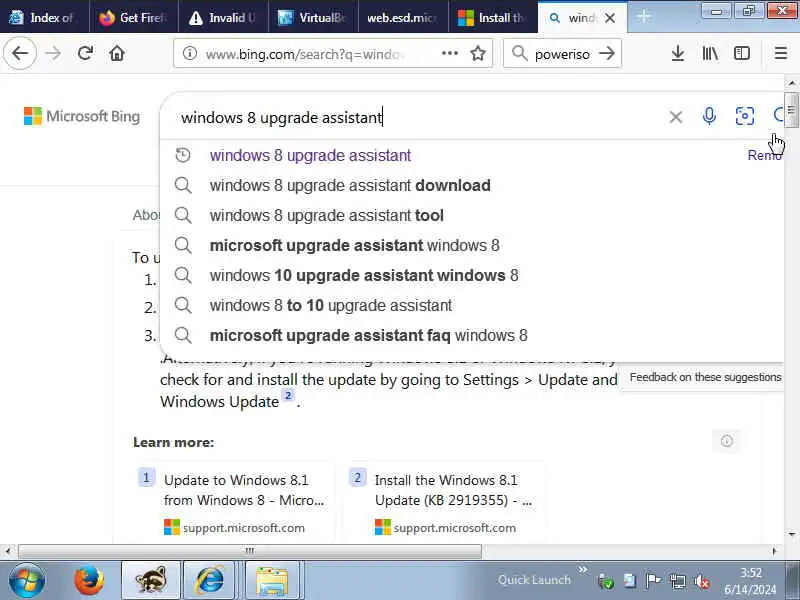This screenshot has width=800, height=600.
Task: Toggle the Firefox sidebar
Action: point(742,53)
